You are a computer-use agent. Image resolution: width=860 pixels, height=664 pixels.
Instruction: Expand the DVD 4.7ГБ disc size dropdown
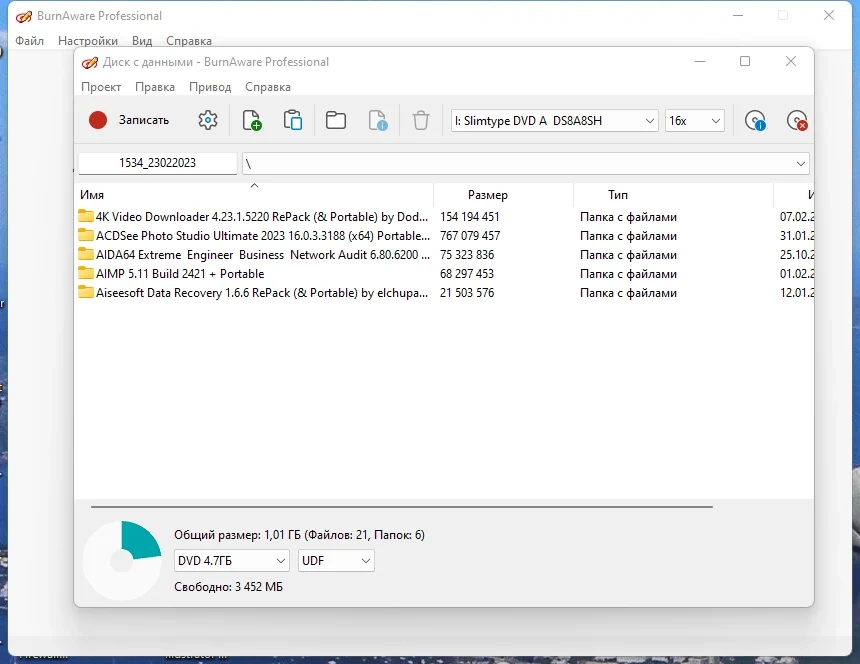pyautogui.click(x=231, y=560)
